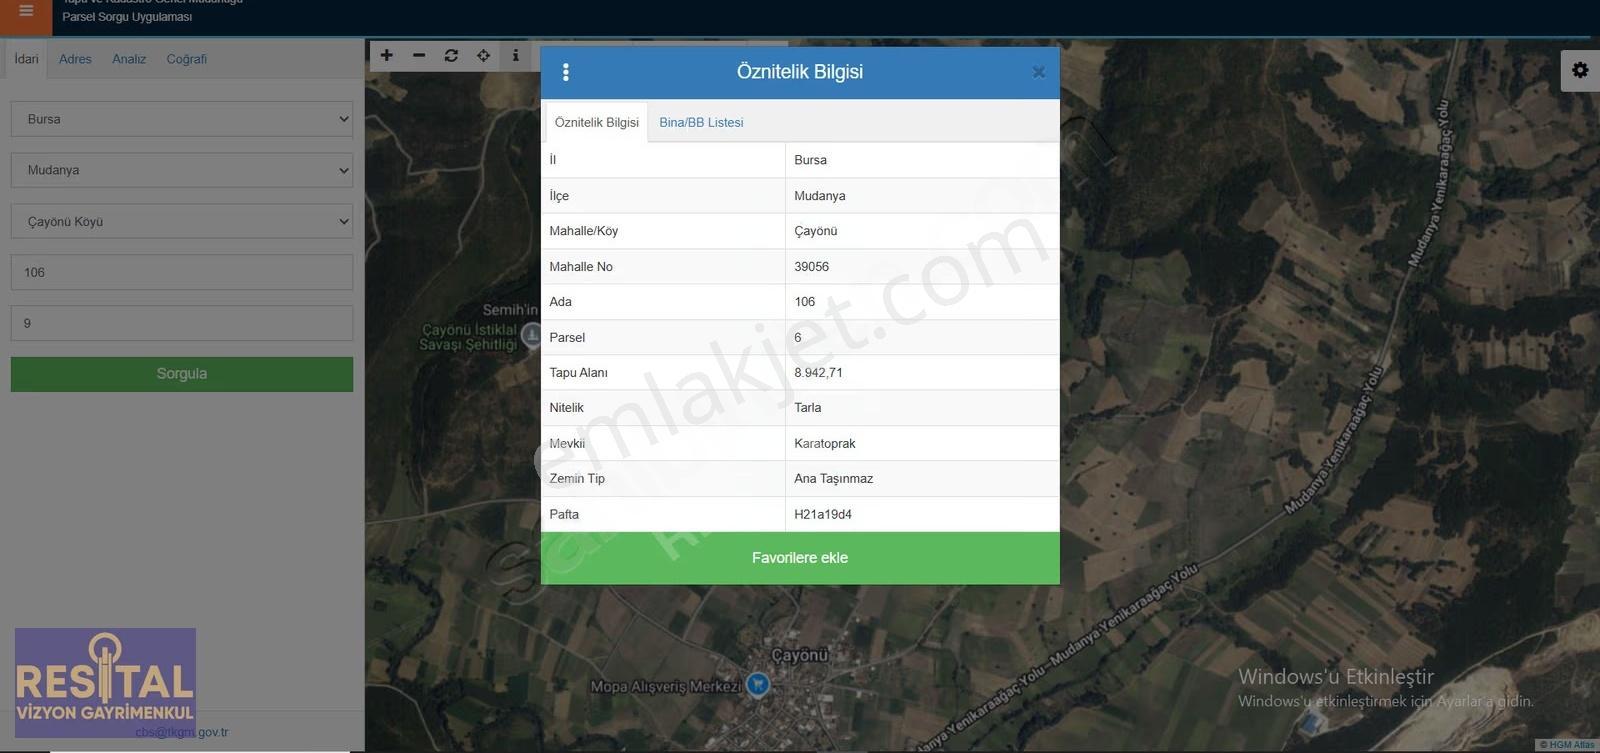Switch to the Adres tab
Screen dimensions: 1600x753
pos(75,59)
